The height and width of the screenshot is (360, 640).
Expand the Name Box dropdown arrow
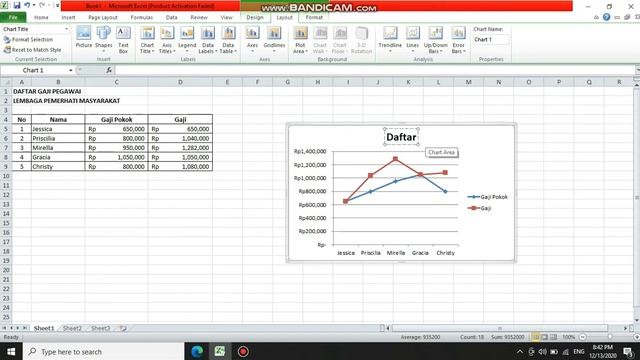pyautogui.click(x=71, y=70)
